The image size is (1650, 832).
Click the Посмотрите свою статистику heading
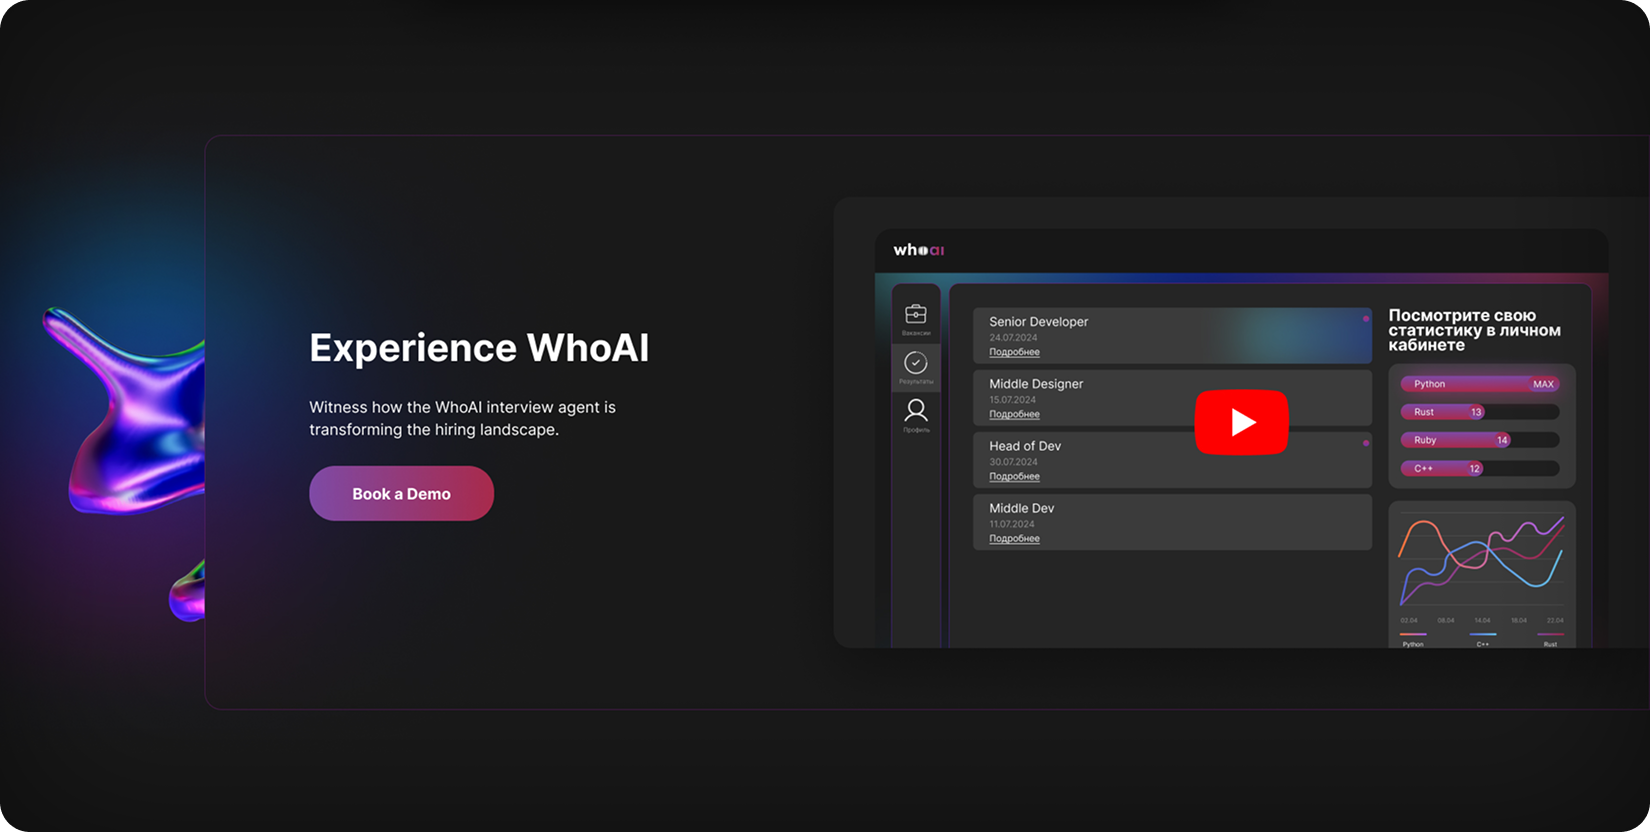pos(1474,330)
